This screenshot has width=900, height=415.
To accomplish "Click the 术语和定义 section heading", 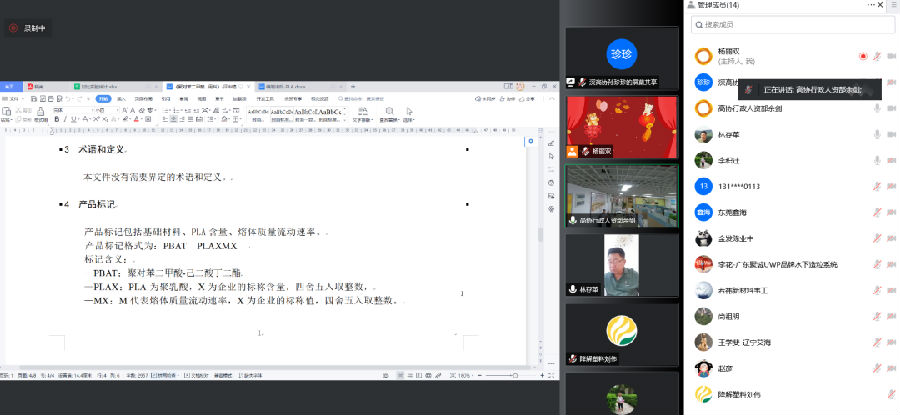I will [103, 149].
